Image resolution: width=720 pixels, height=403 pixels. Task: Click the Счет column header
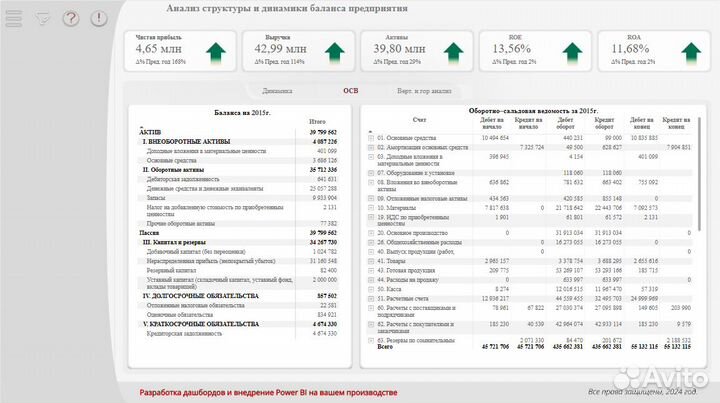[418, 120]
